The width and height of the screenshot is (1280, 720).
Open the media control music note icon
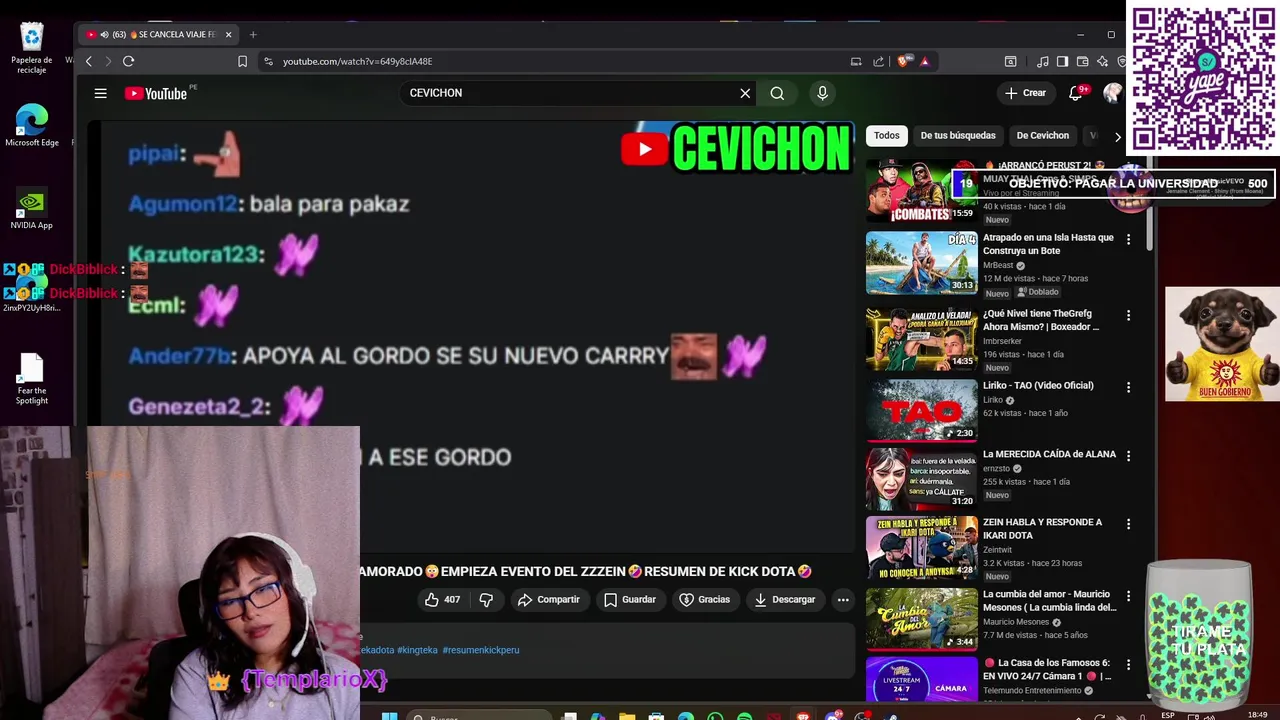pyautogui.click(x=1043, y=61)
